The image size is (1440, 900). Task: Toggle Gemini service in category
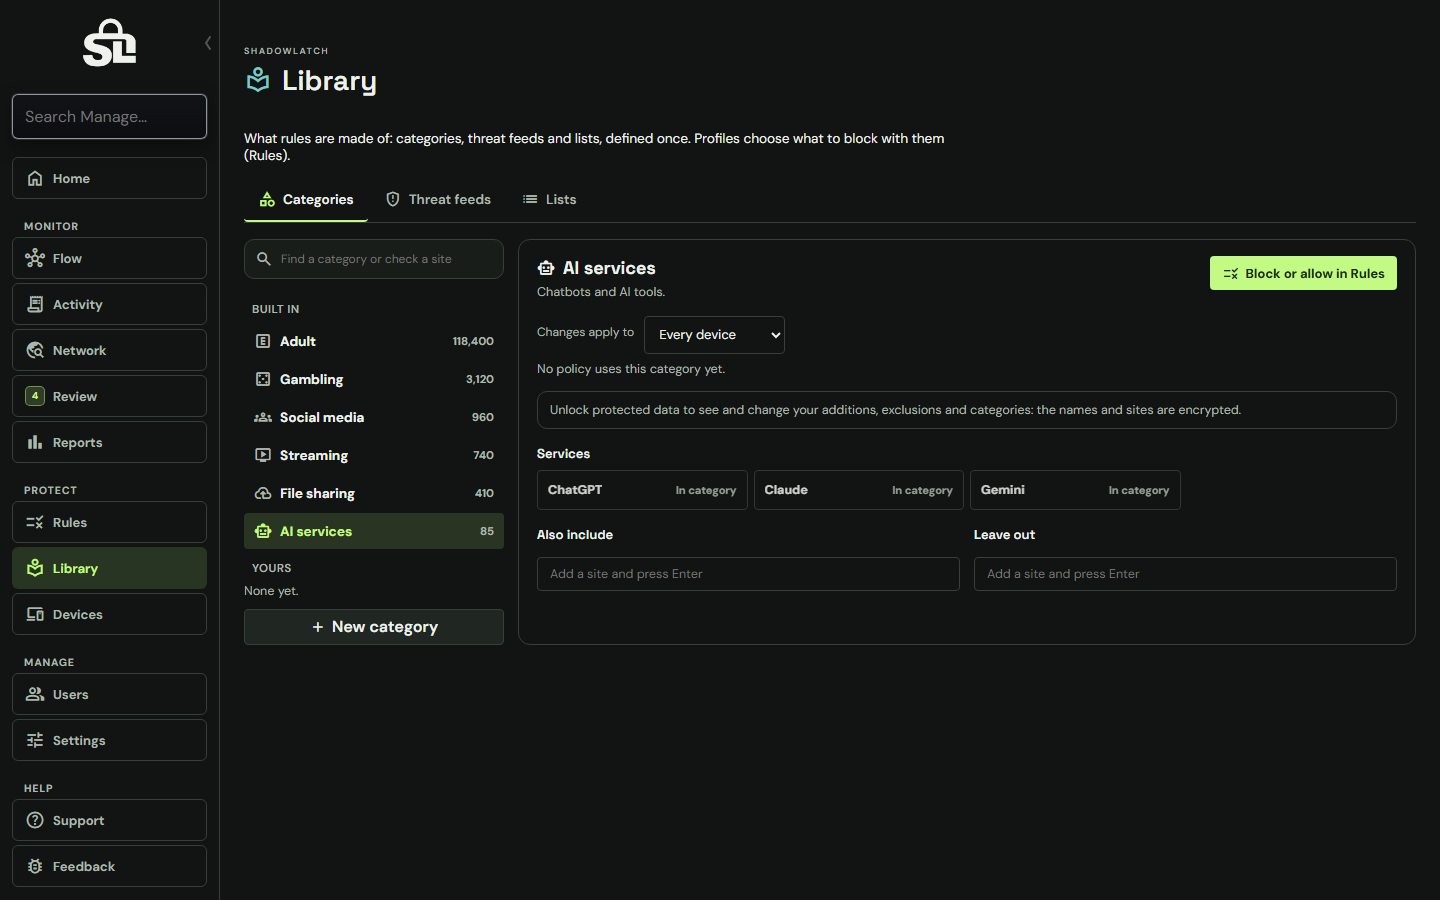point(1075,490)
